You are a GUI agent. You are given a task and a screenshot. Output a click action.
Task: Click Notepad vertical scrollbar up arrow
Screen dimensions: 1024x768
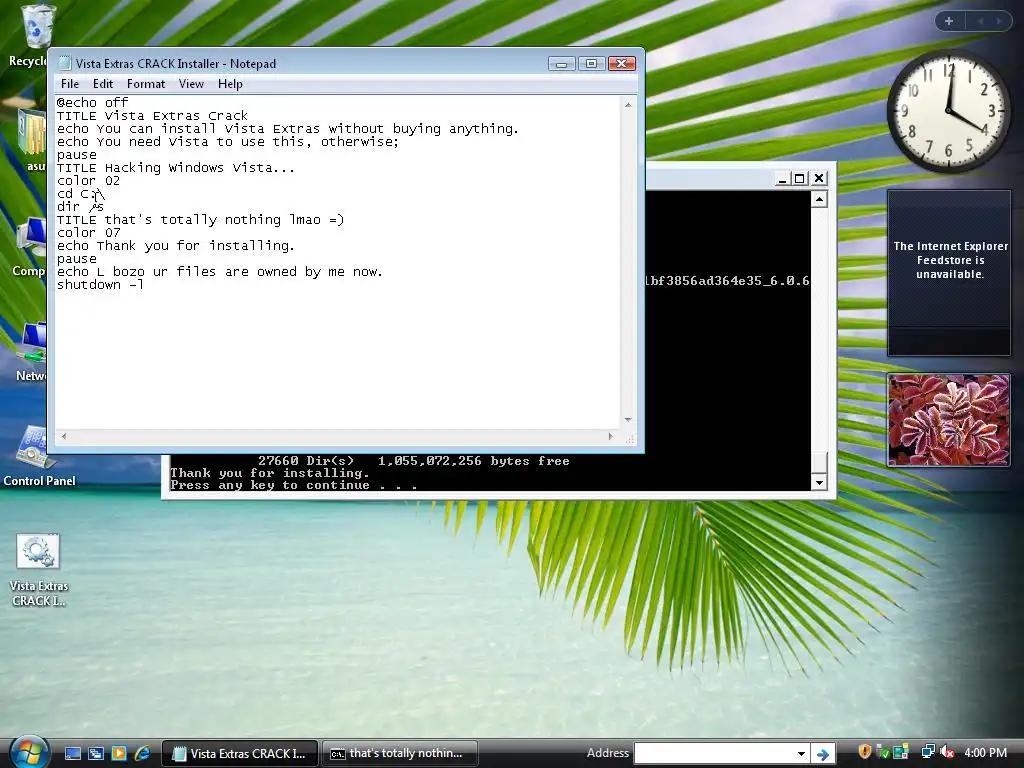(x=628, y=104)
